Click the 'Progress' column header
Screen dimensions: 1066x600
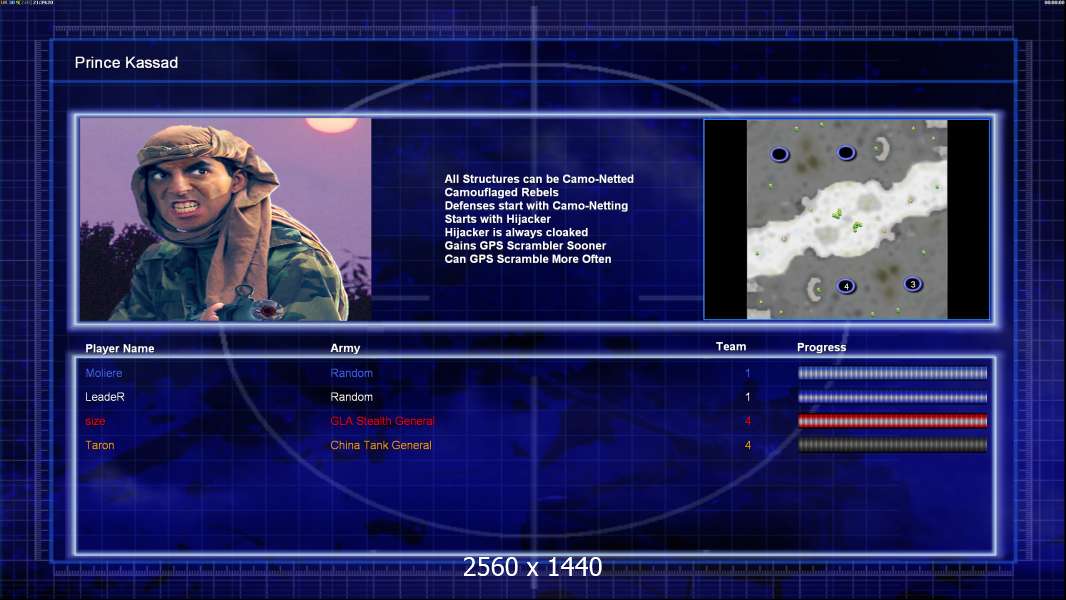pyautogui.click(x=821, y=347)
